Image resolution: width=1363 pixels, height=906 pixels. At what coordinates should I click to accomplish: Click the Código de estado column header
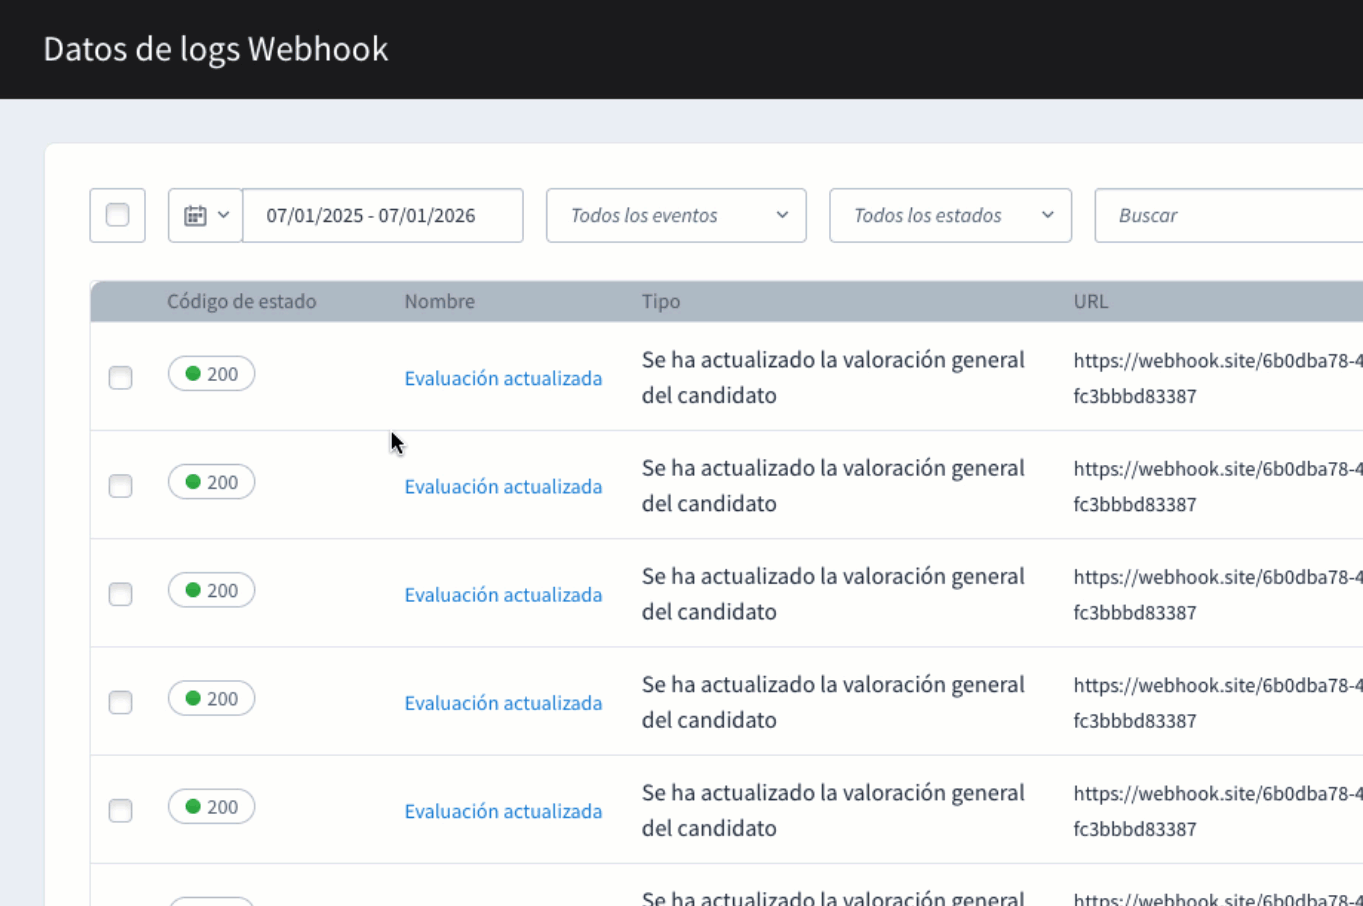click(x=241, y=301)
